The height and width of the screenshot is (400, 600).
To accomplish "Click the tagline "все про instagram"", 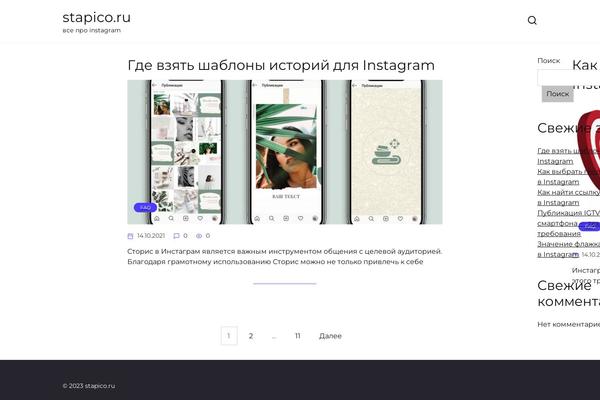I will pos(91,30).
